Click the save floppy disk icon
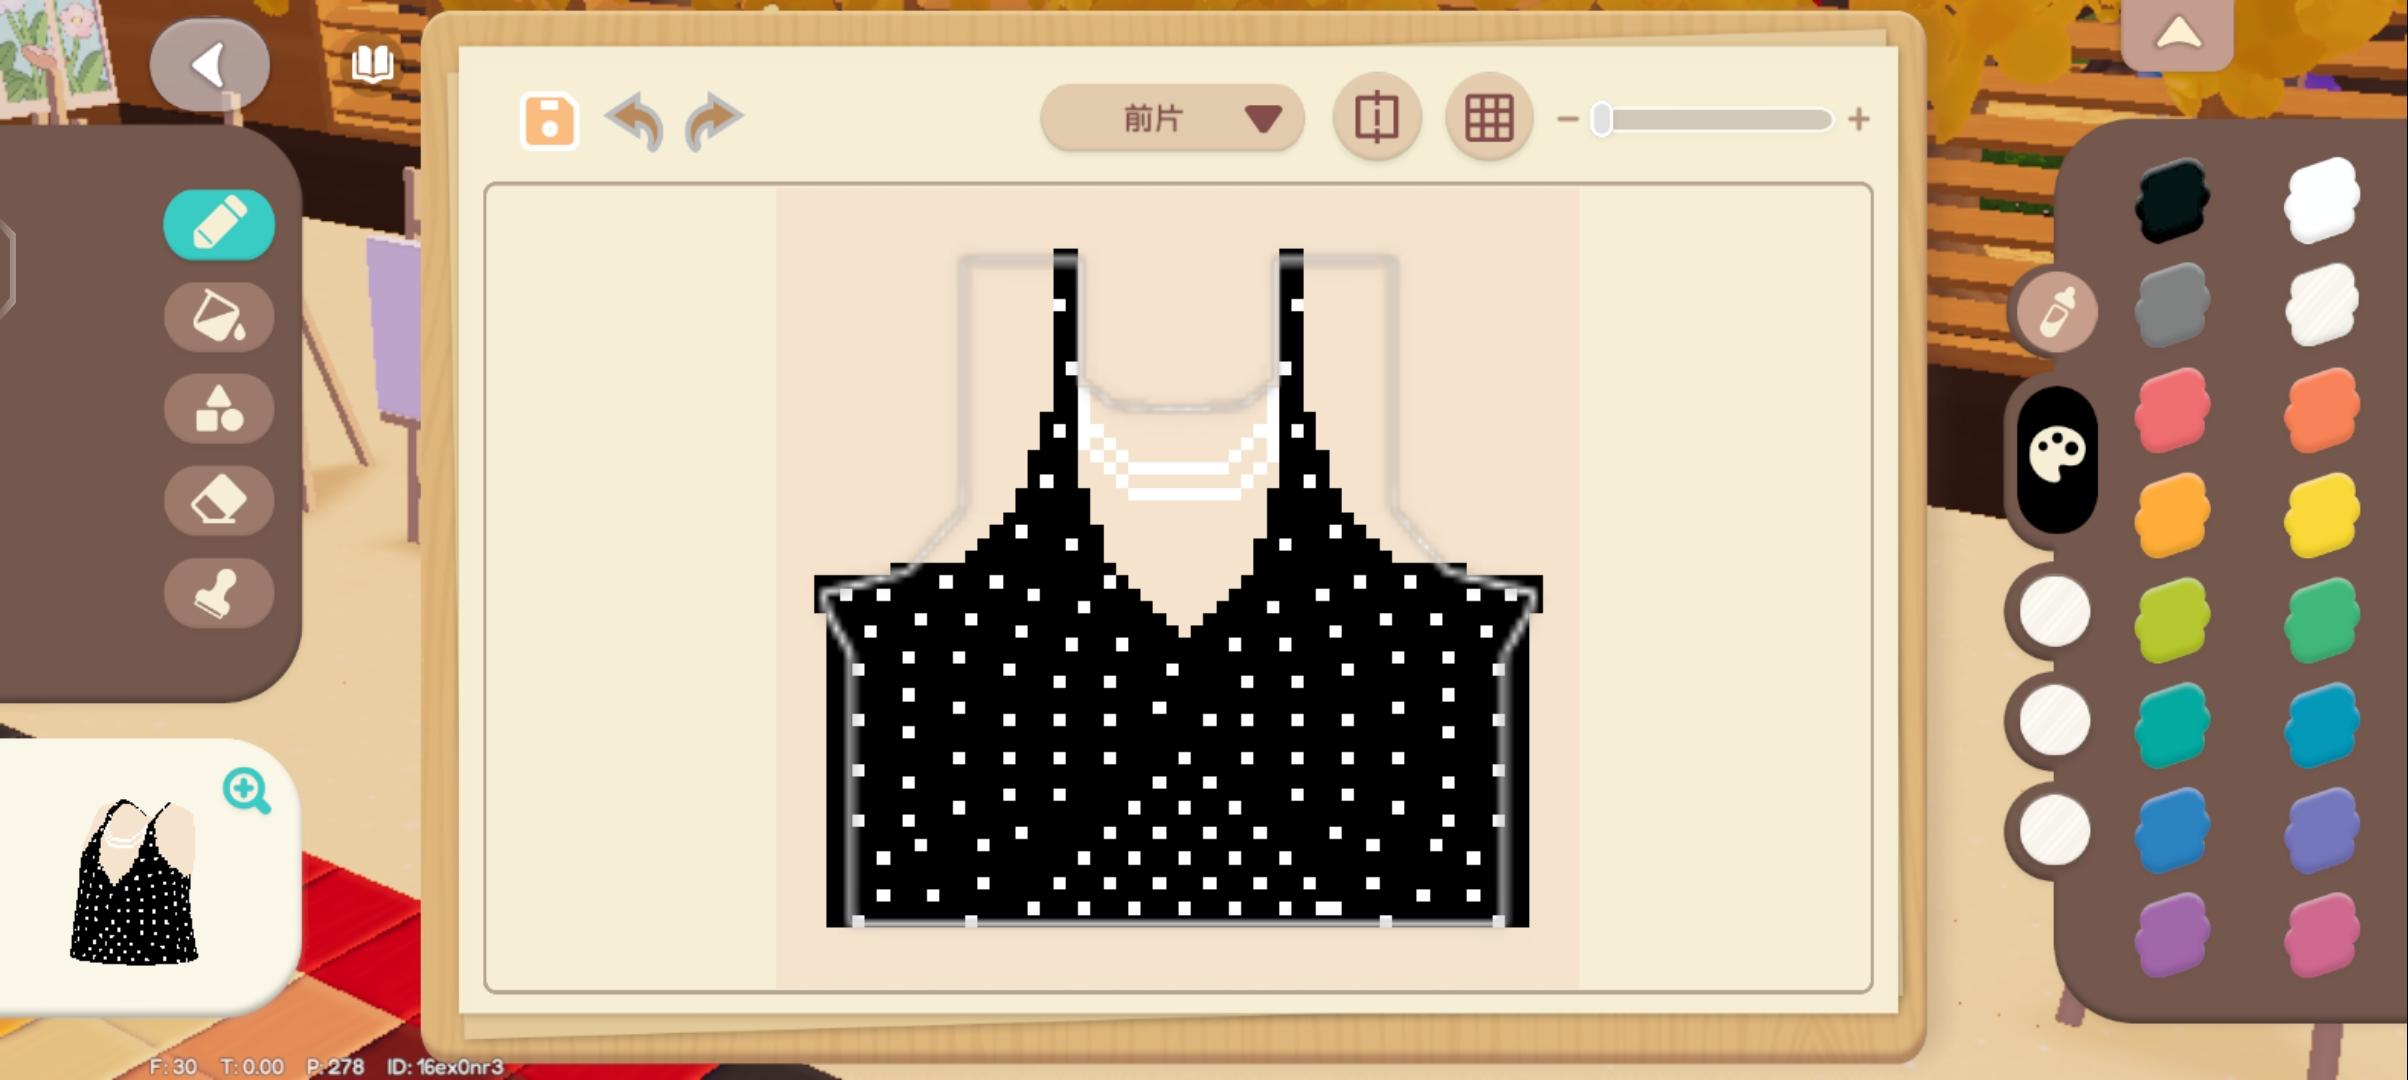Viewport: 2408px width, 1080px height. [549, 121]
